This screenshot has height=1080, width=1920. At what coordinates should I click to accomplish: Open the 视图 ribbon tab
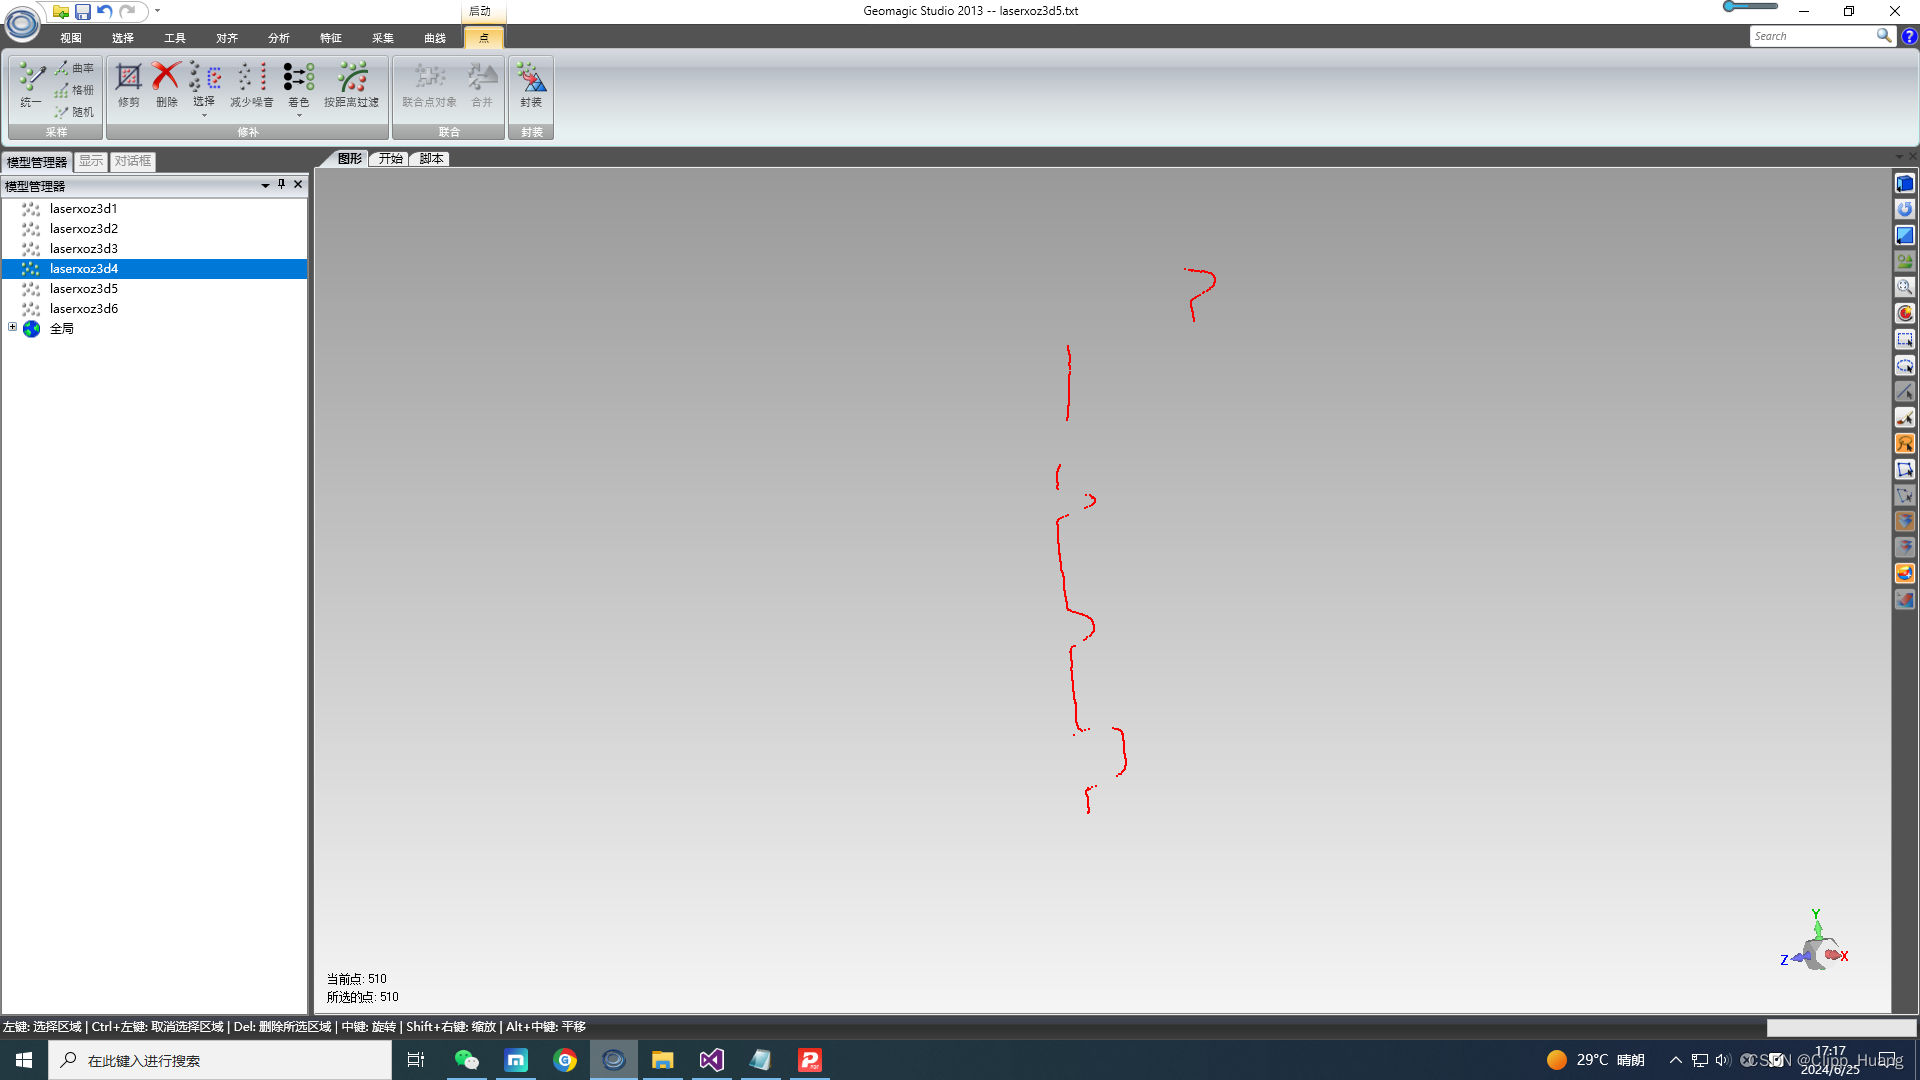click(70, 38)
